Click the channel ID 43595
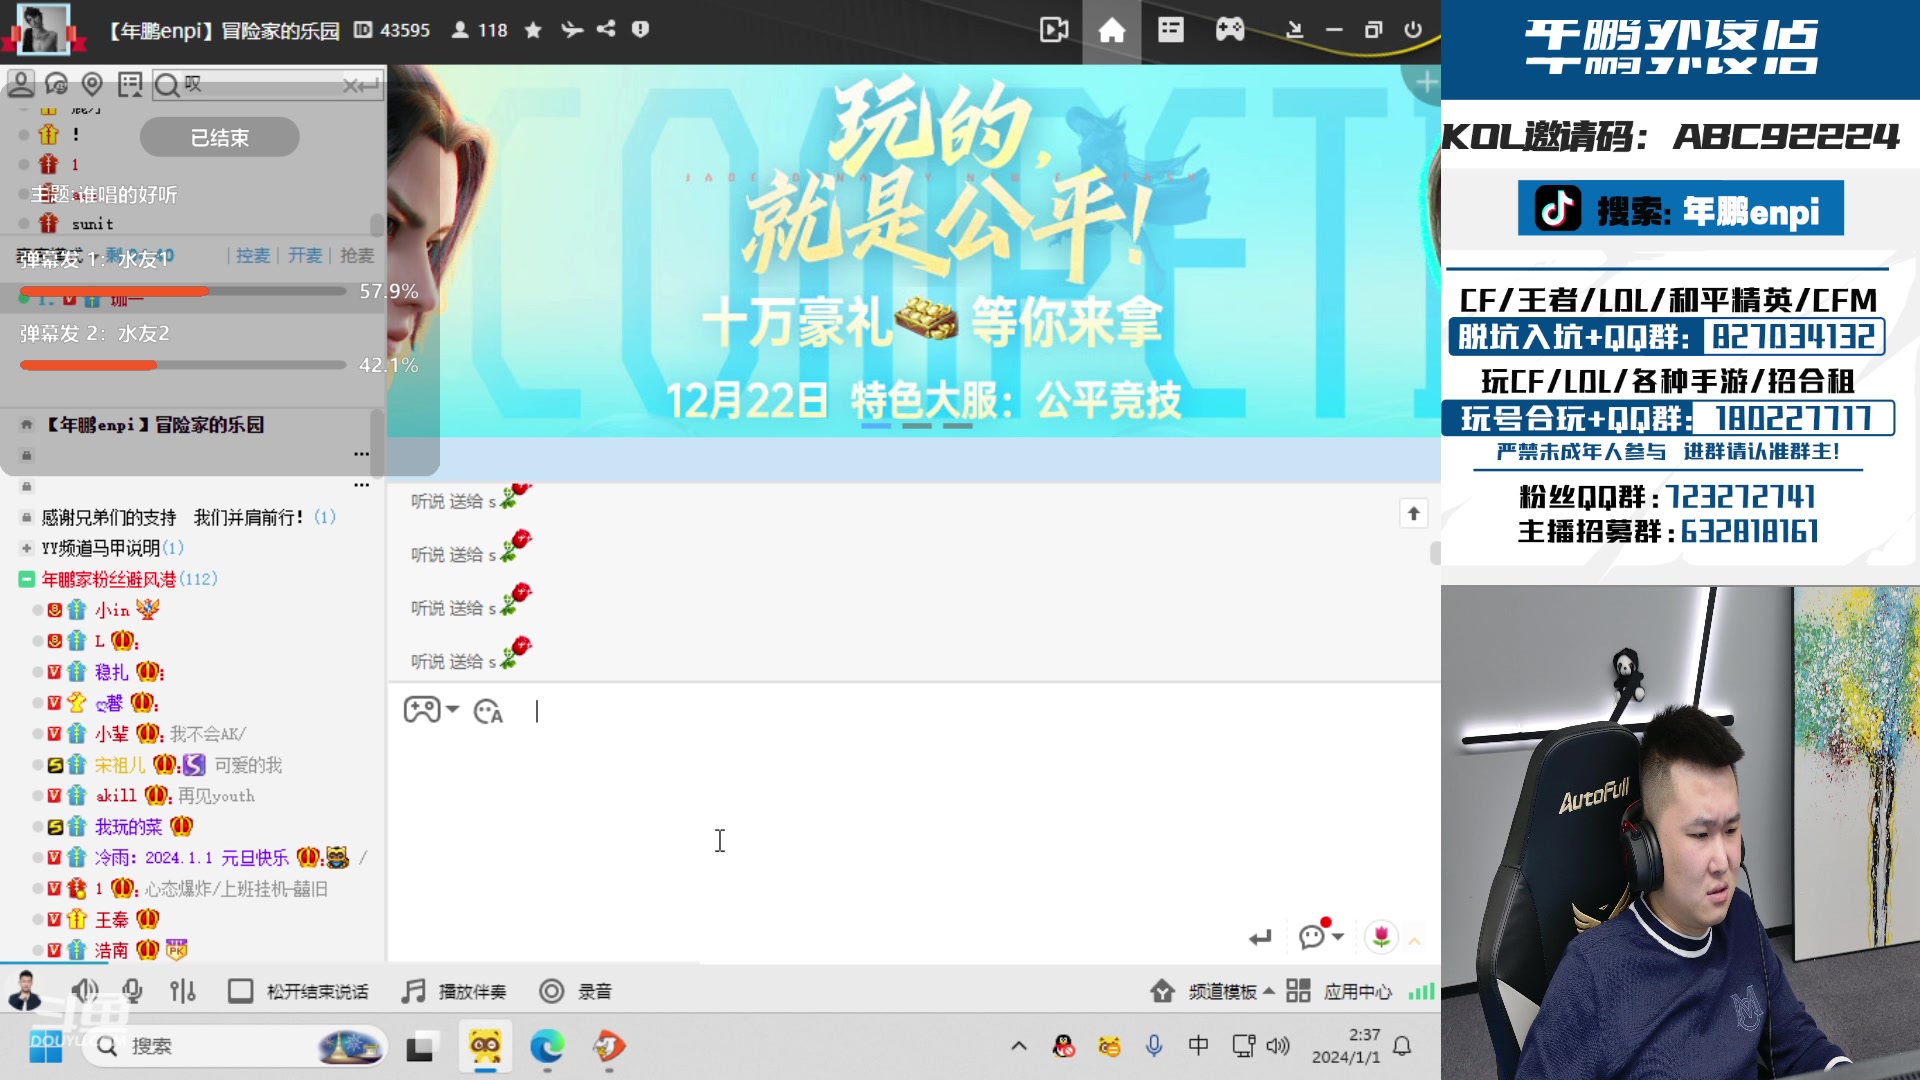1920x1080 pixels. pyautogui.click(x=393, y=30)
